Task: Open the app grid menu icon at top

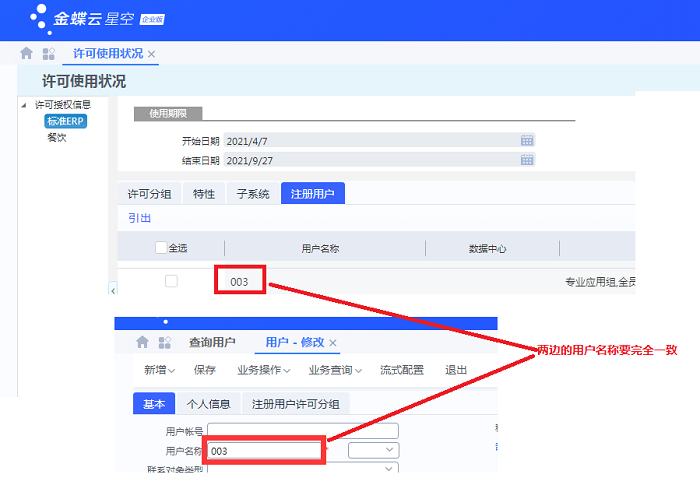Action: pyautogui.click(x=48, y=53)
